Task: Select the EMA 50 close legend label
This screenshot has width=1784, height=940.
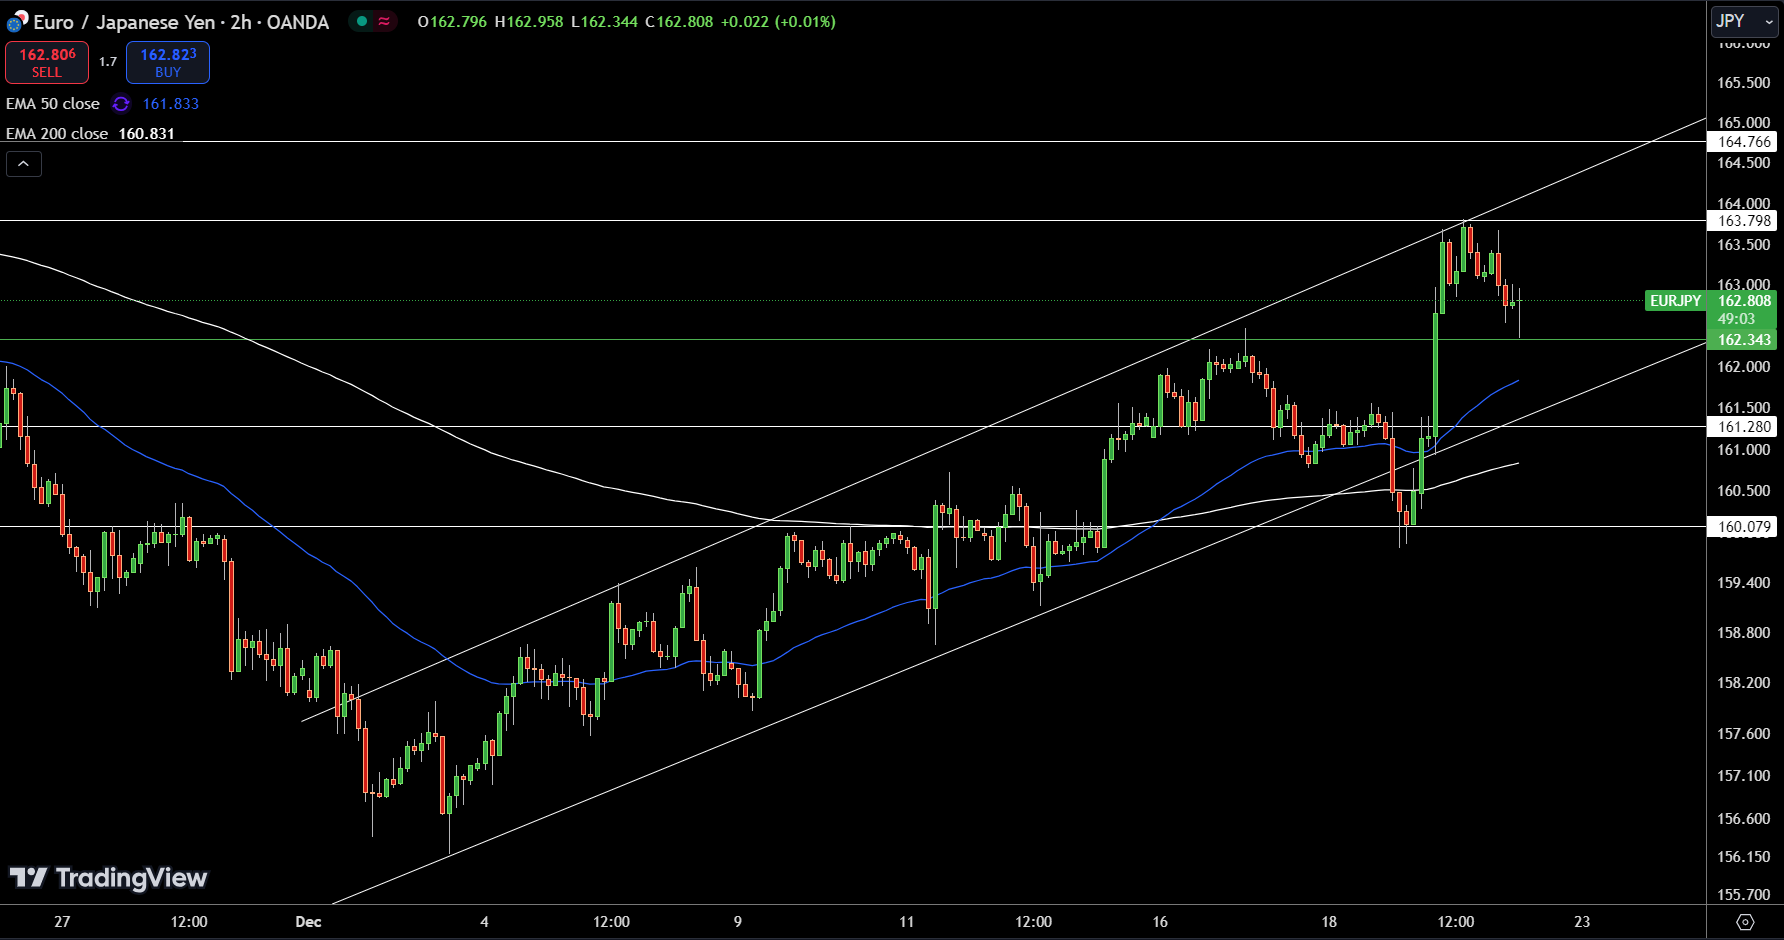Action: 53,104
